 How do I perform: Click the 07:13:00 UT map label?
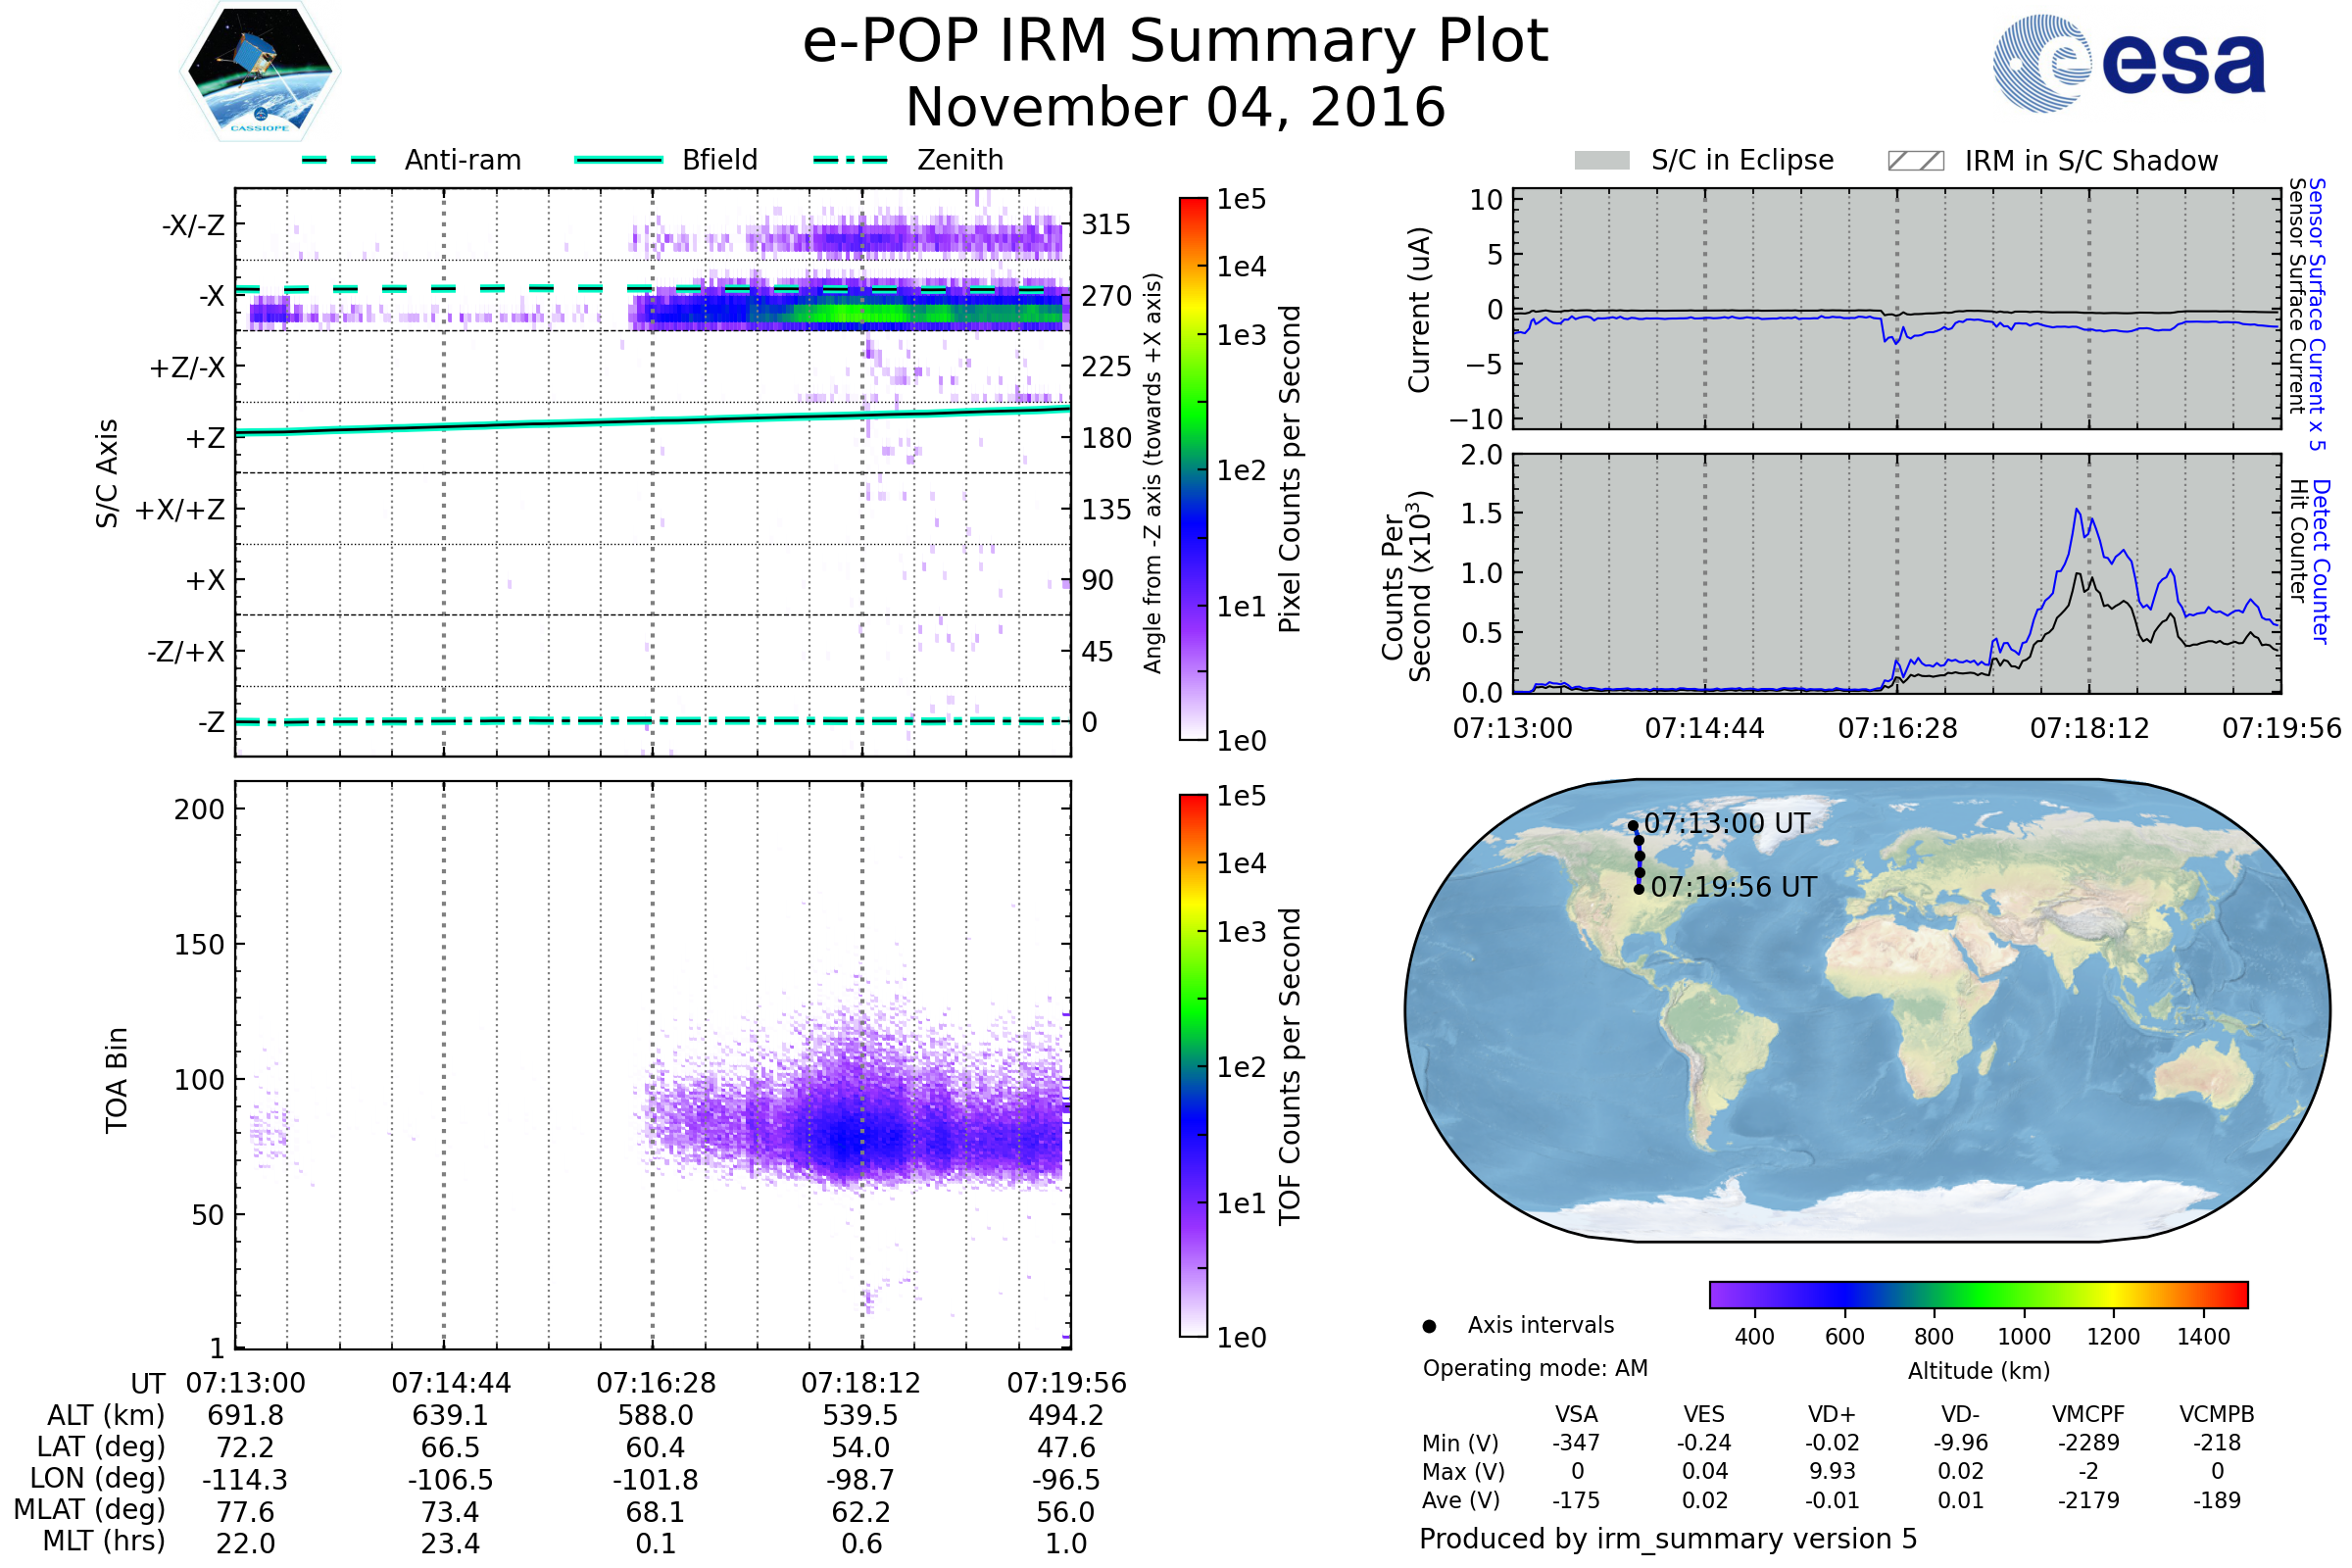point(1726,823)
